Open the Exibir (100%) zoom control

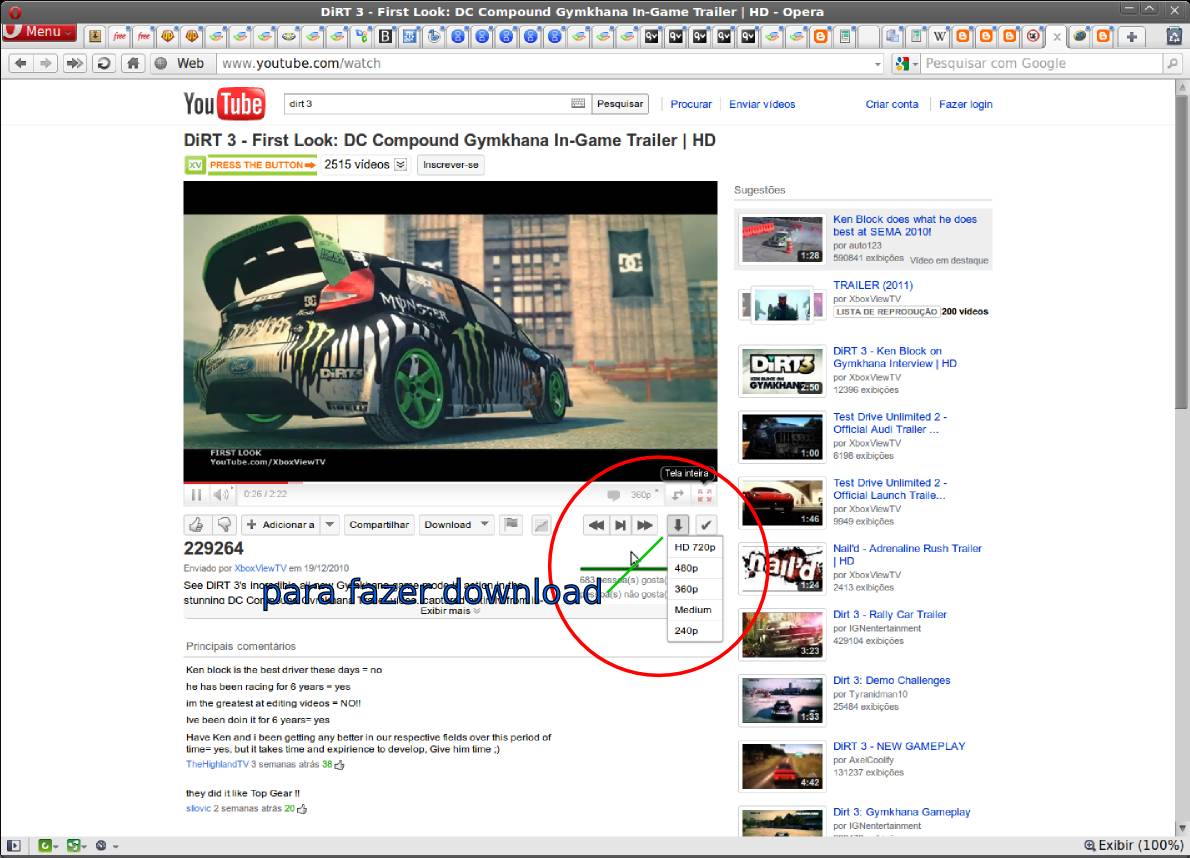click(x=1133, y=845)
